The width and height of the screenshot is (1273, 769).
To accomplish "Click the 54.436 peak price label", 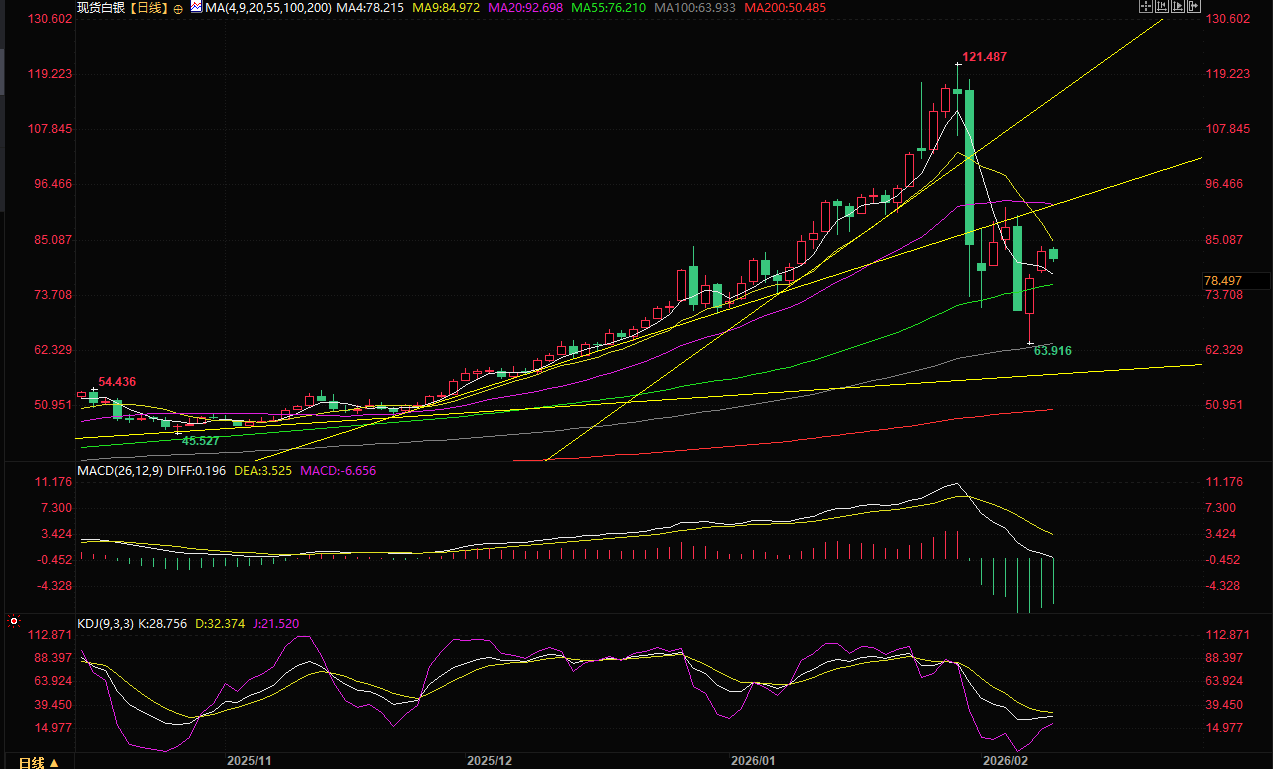I will coord(117,382).
